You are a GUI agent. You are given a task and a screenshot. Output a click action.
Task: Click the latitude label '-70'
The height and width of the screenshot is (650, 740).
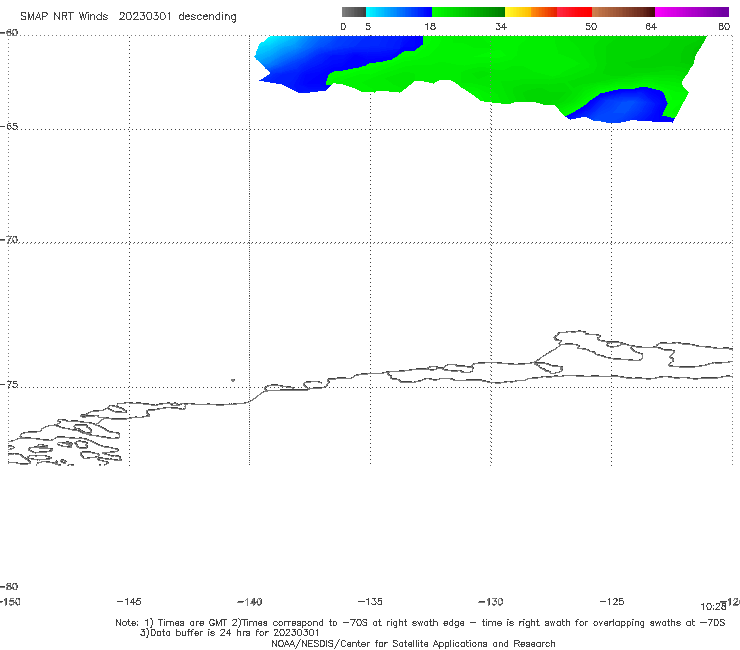coord(9,240)
